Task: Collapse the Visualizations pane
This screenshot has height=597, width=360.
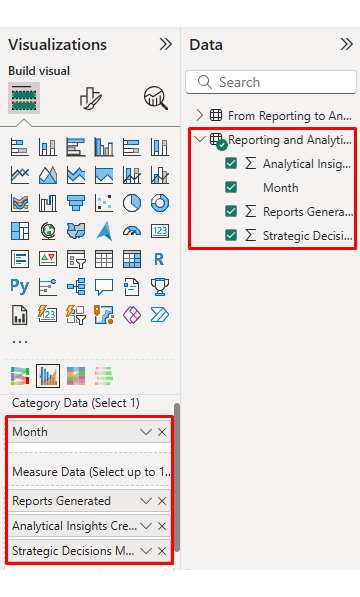Action: click(166, 44)
